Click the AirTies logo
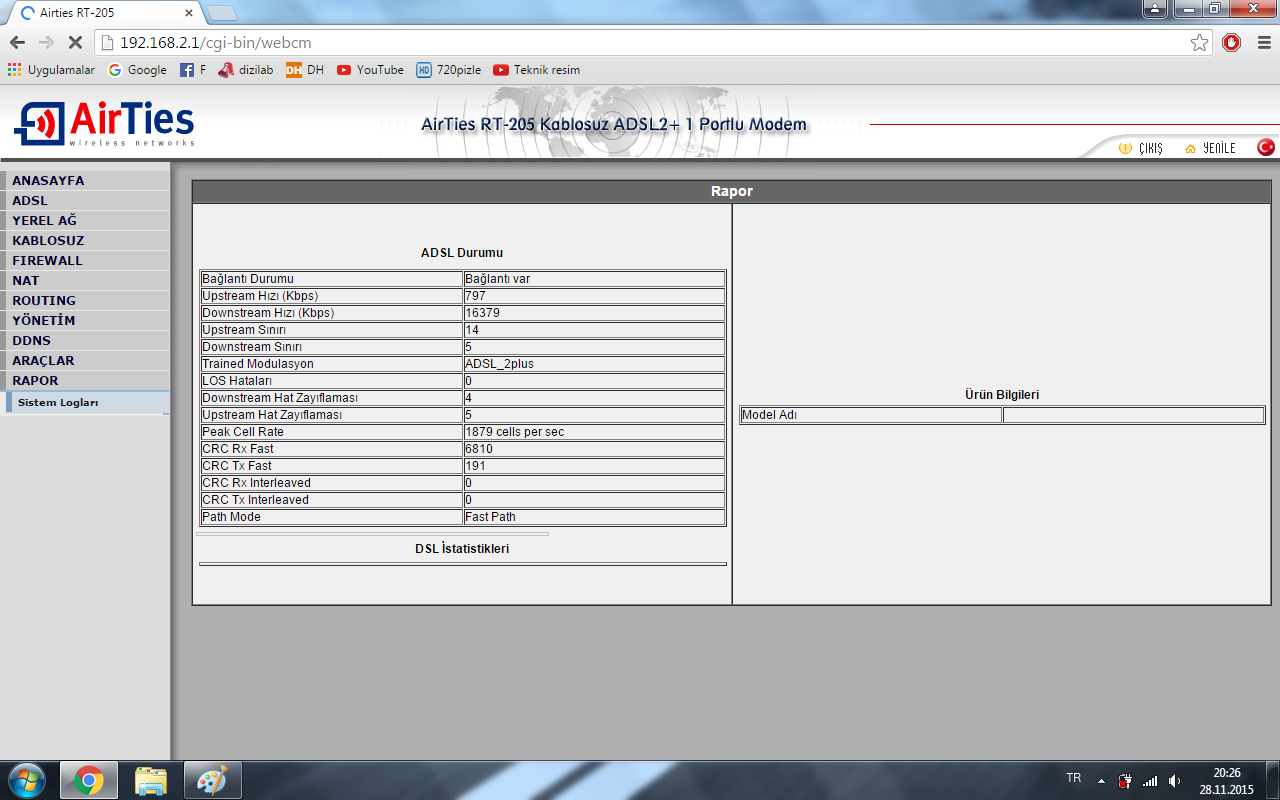 click(x=104, y=123)
